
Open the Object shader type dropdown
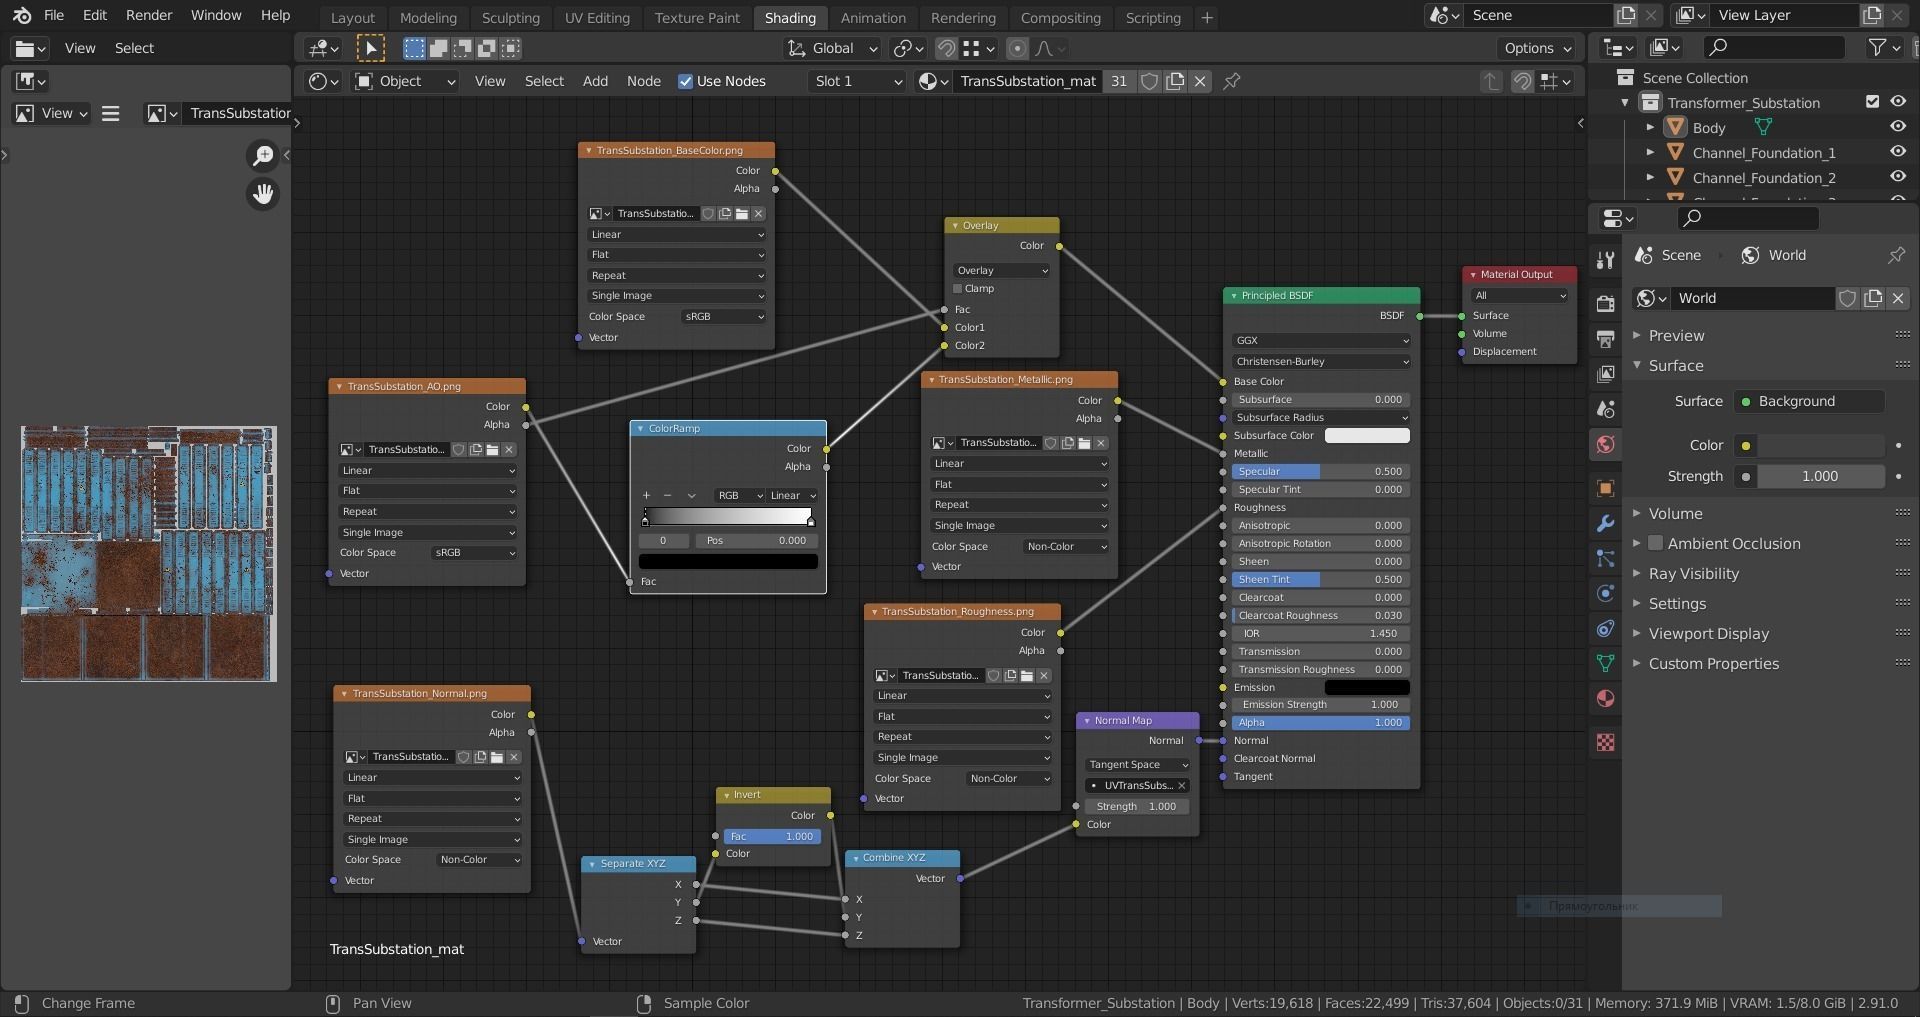pos(405,81)
